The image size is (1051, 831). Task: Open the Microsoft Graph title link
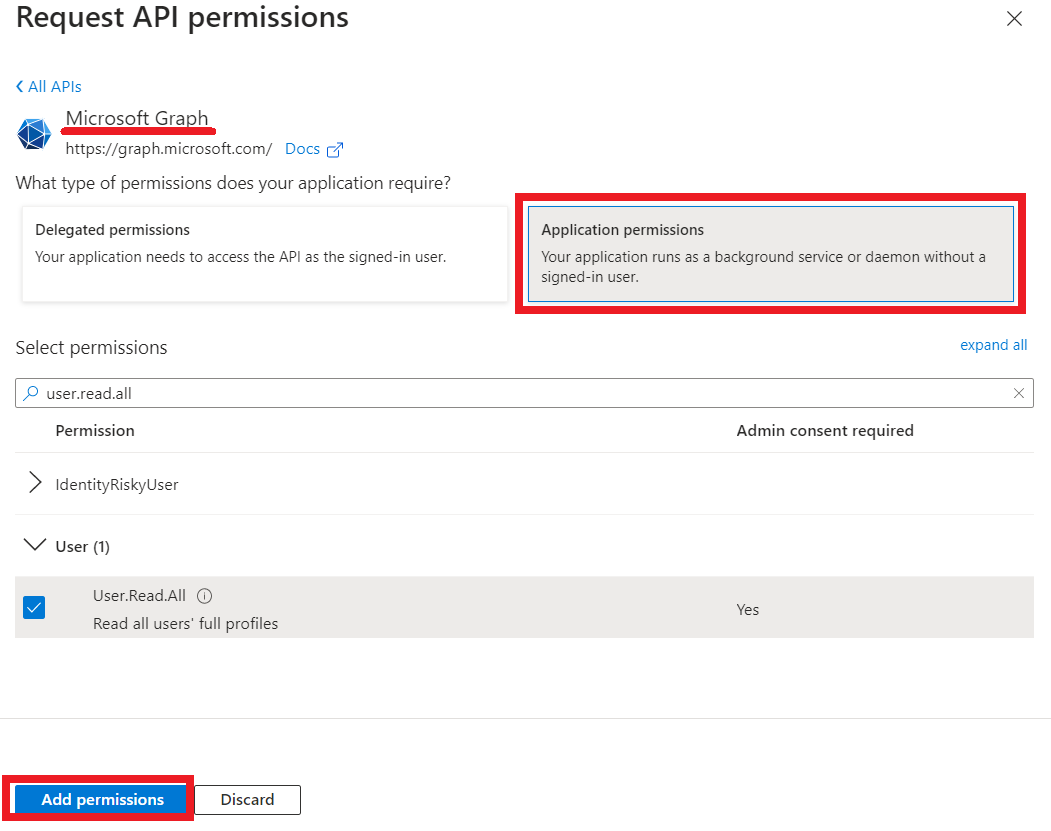pyautogui.click(x=137, y=119)
